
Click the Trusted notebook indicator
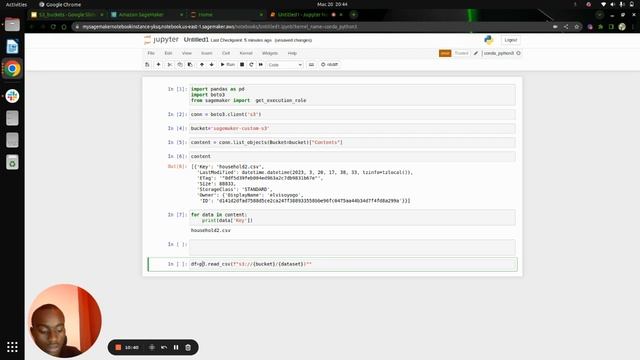[462, 53]
